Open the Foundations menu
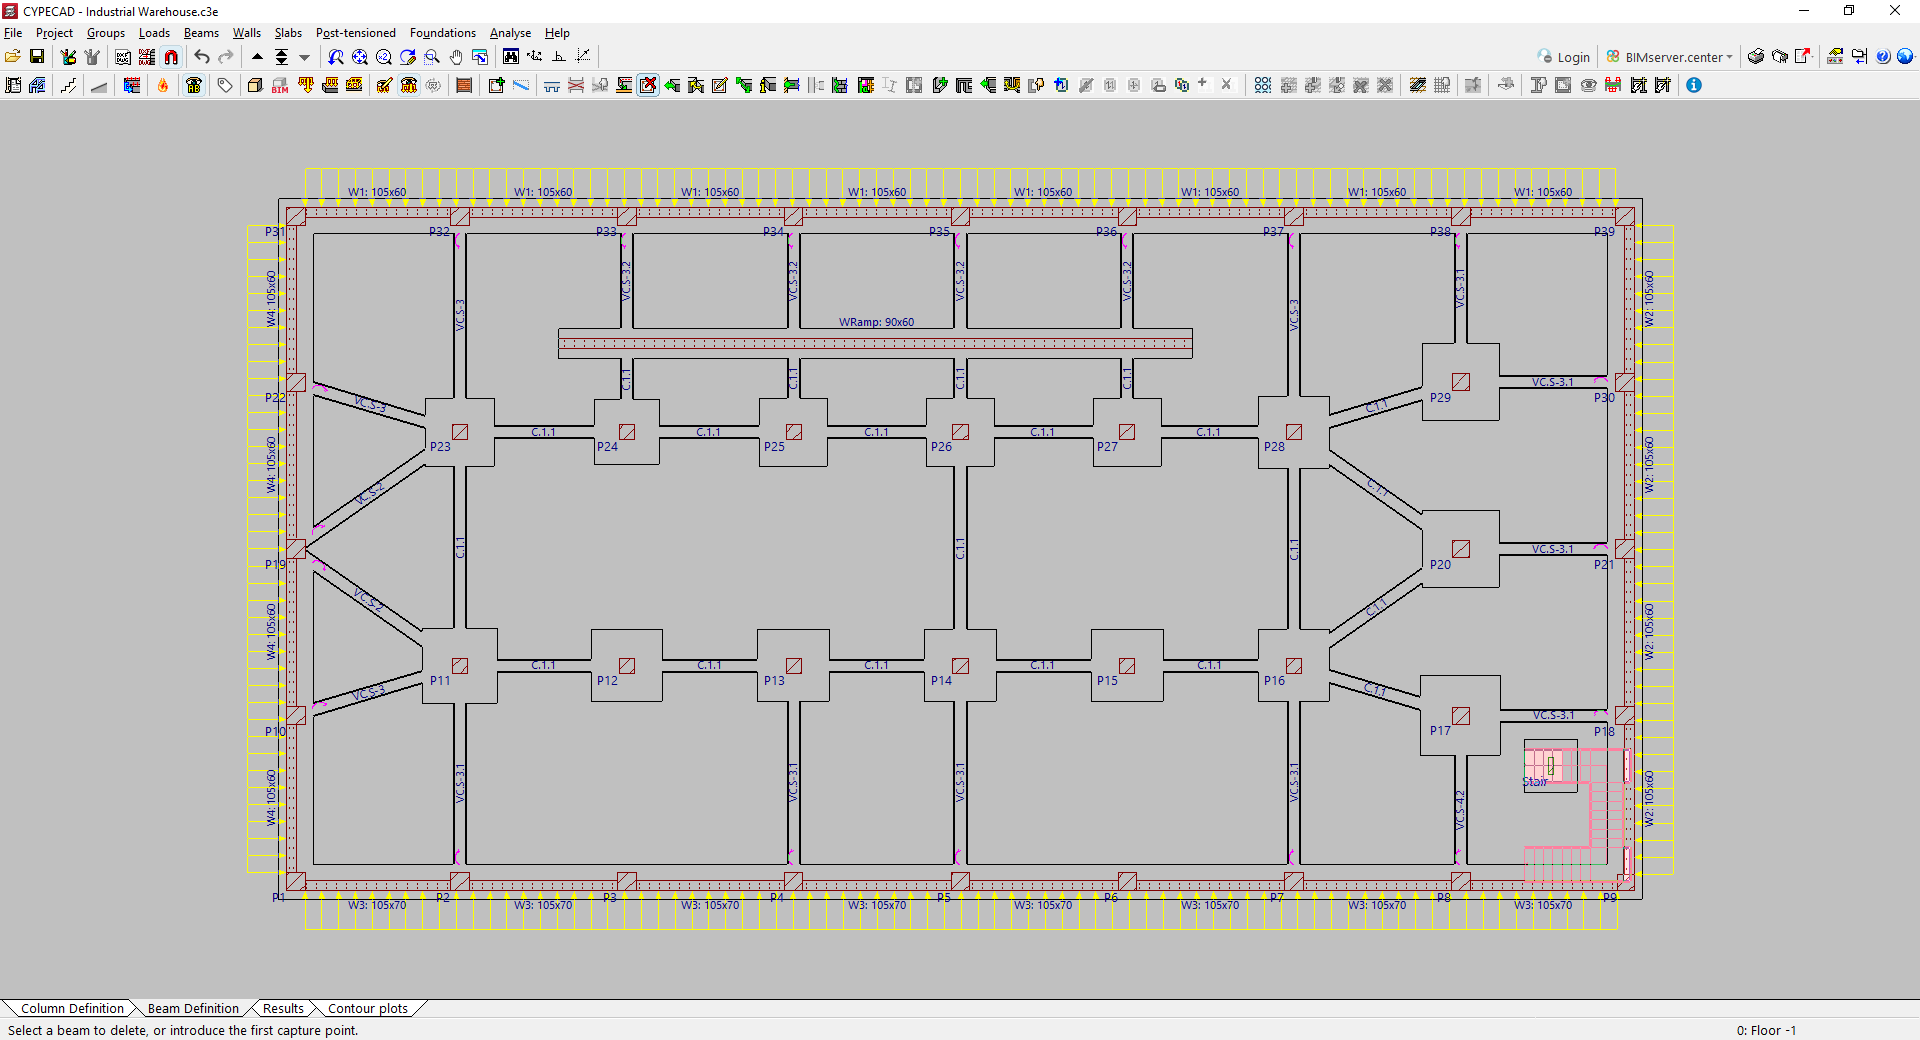This screenshot has width=1920, height=1040. click(442, 33)
